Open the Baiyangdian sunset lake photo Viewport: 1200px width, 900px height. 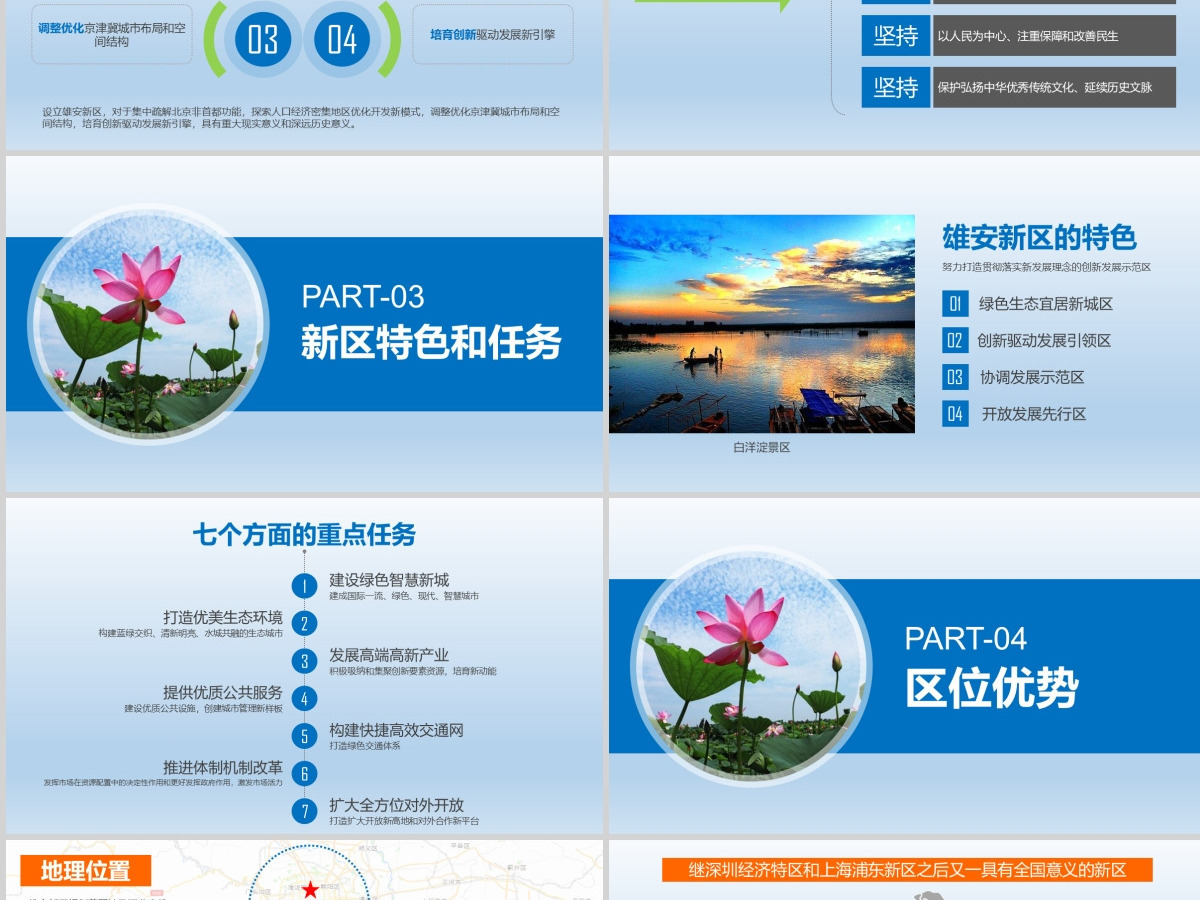(762, 324)
